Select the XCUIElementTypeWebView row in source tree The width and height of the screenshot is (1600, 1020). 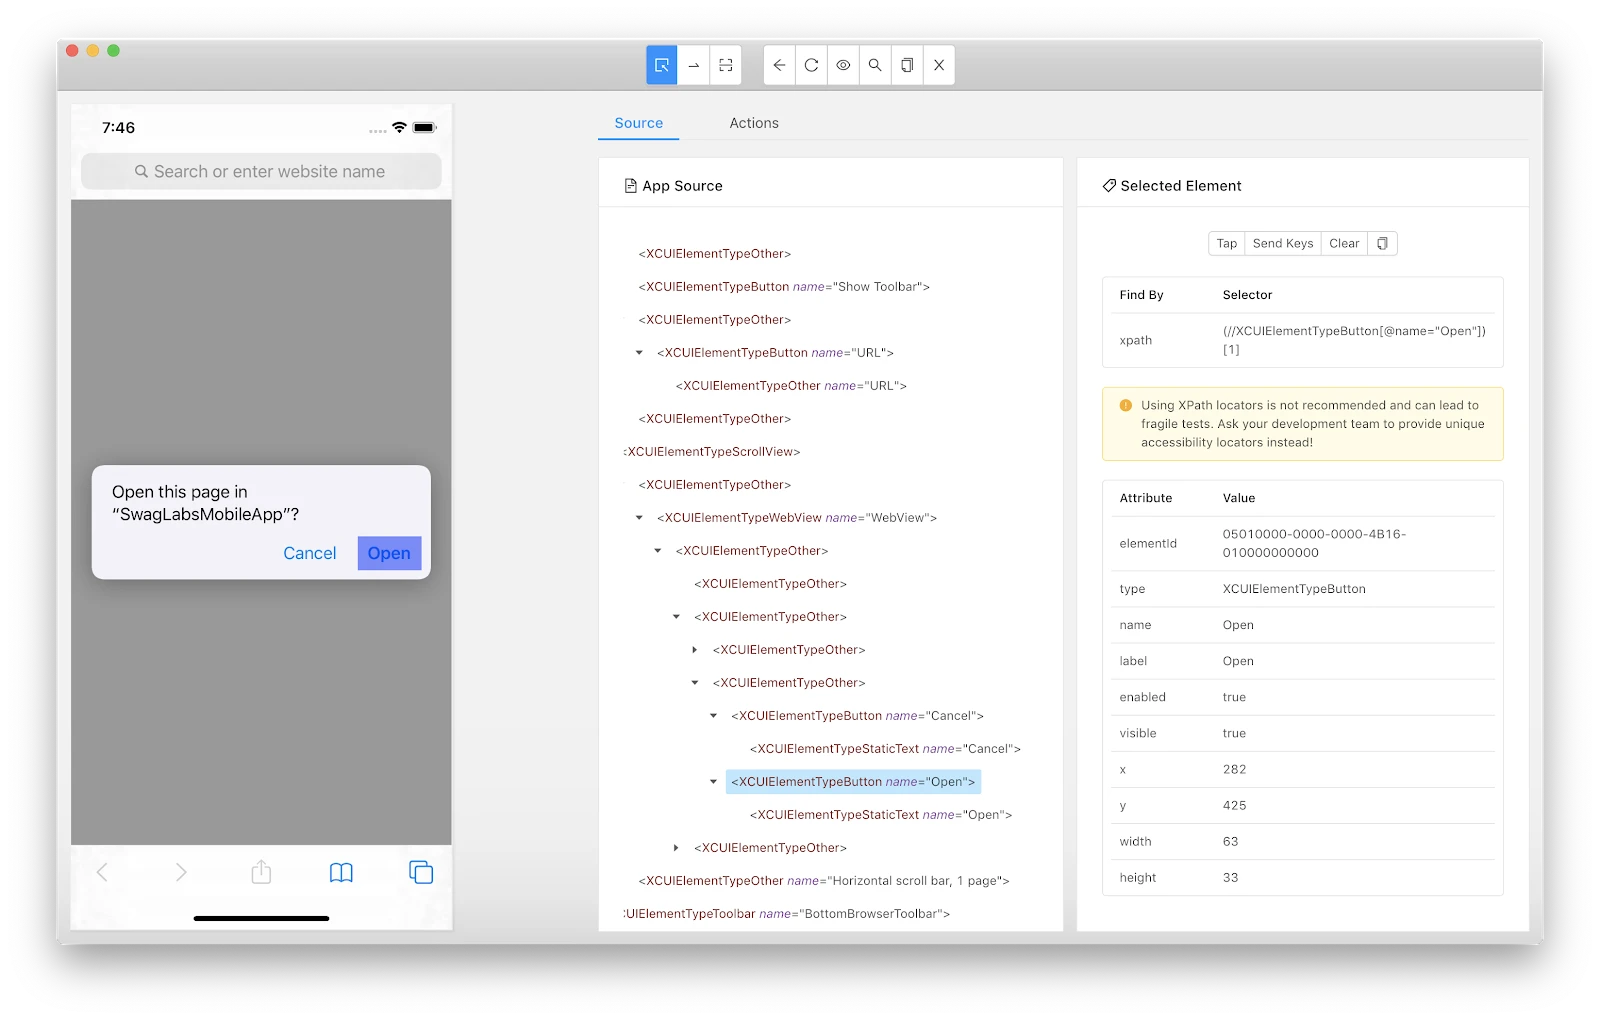(797, 518)
